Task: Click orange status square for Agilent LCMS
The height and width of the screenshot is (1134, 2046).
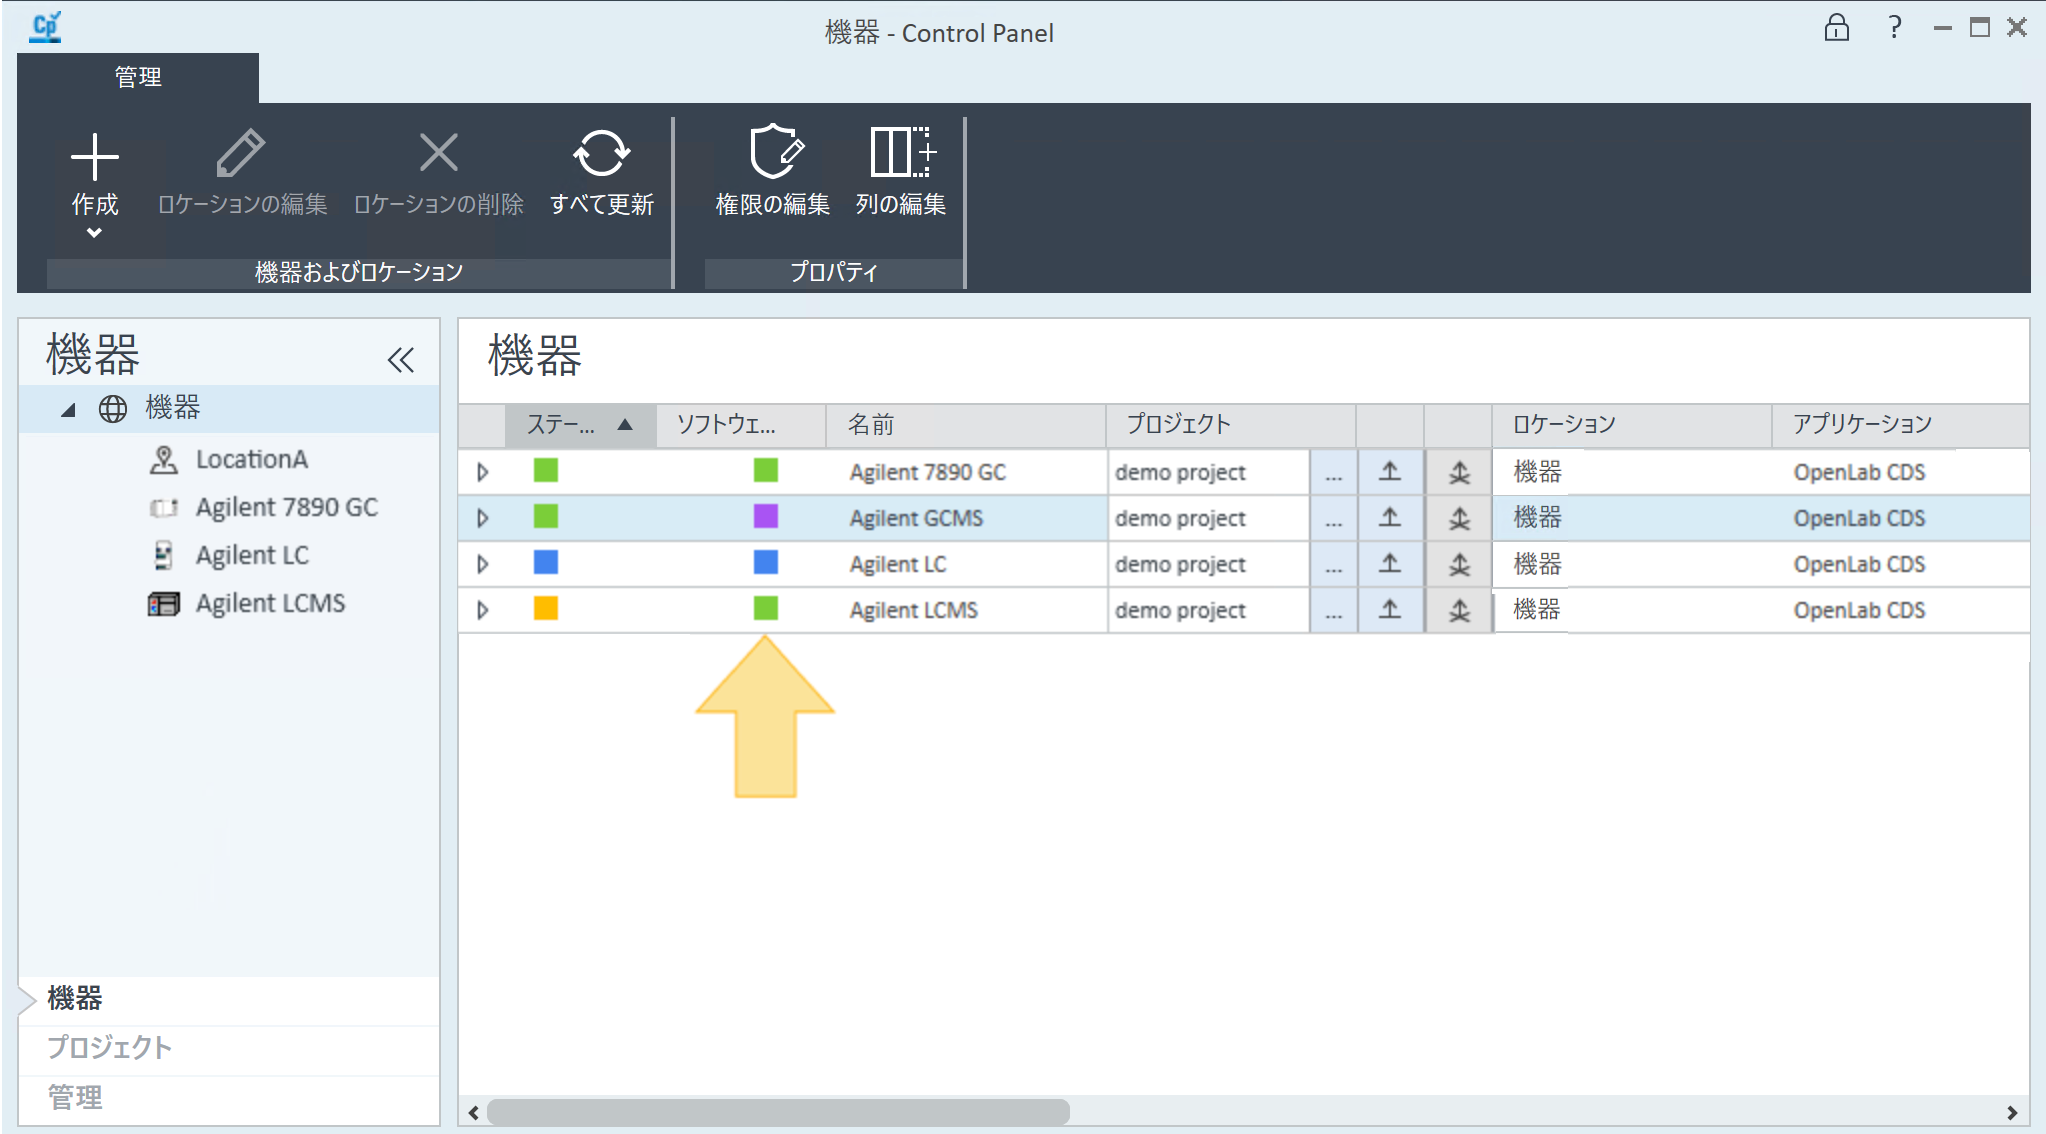Action: click(x=545, y=608)
